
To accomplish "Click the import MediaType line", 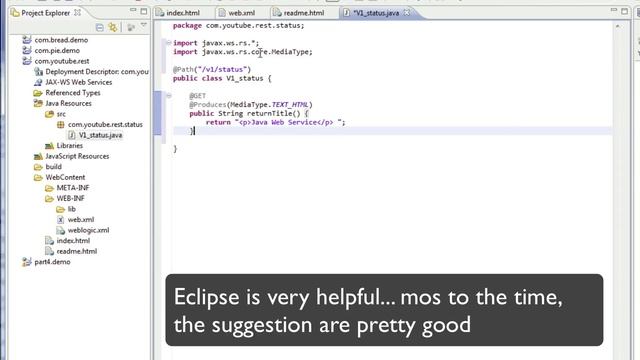I will pyautogui.click(x=242, y=52).
